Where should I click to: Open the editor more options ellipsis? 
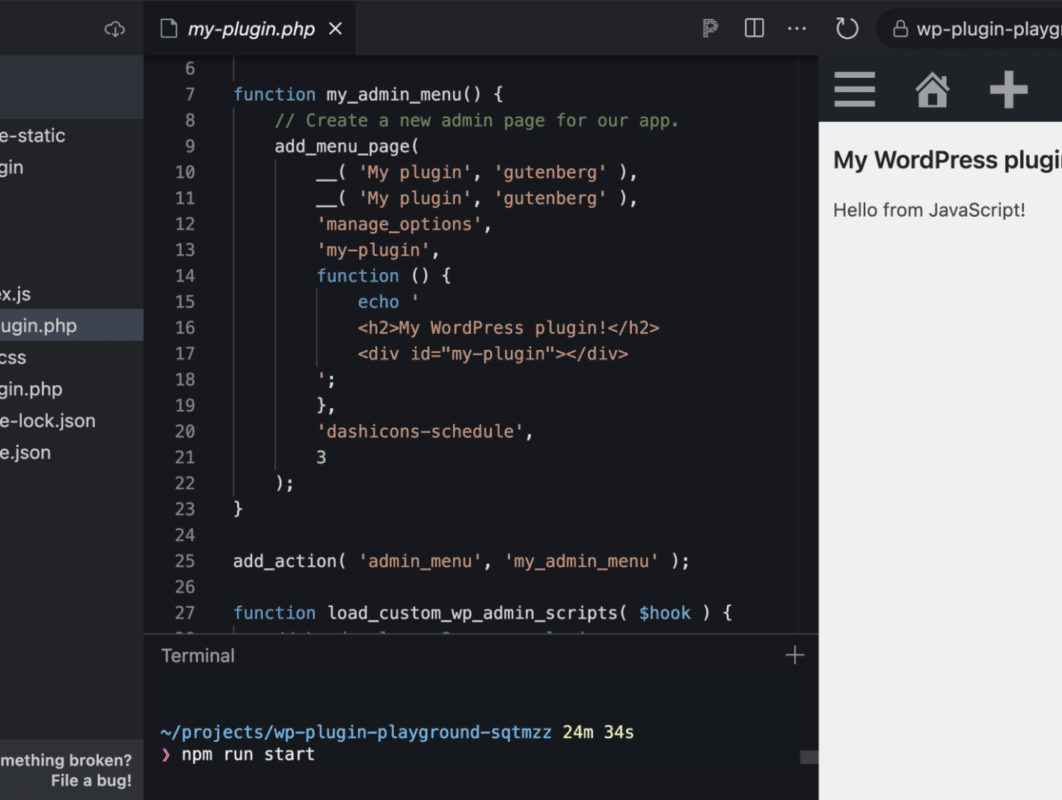pyautogui.click(x=797, y=28)
